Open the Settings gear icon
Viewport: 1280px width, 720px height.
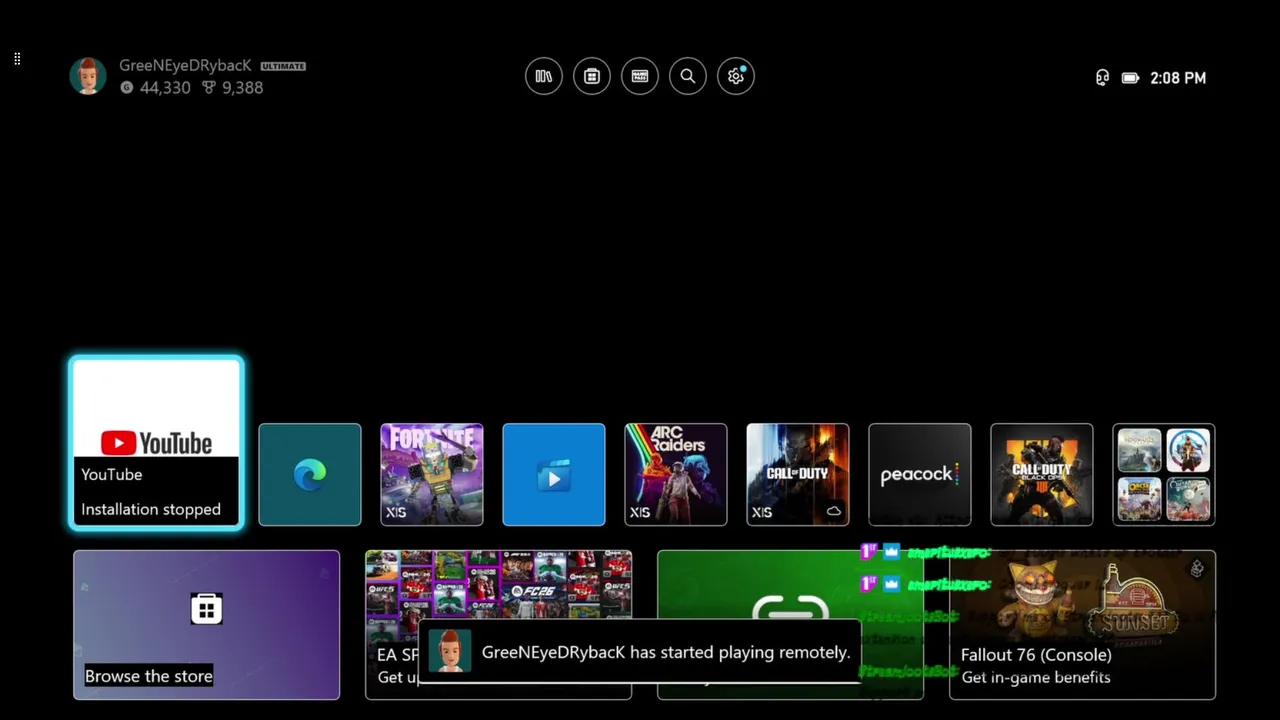[736, 76]
